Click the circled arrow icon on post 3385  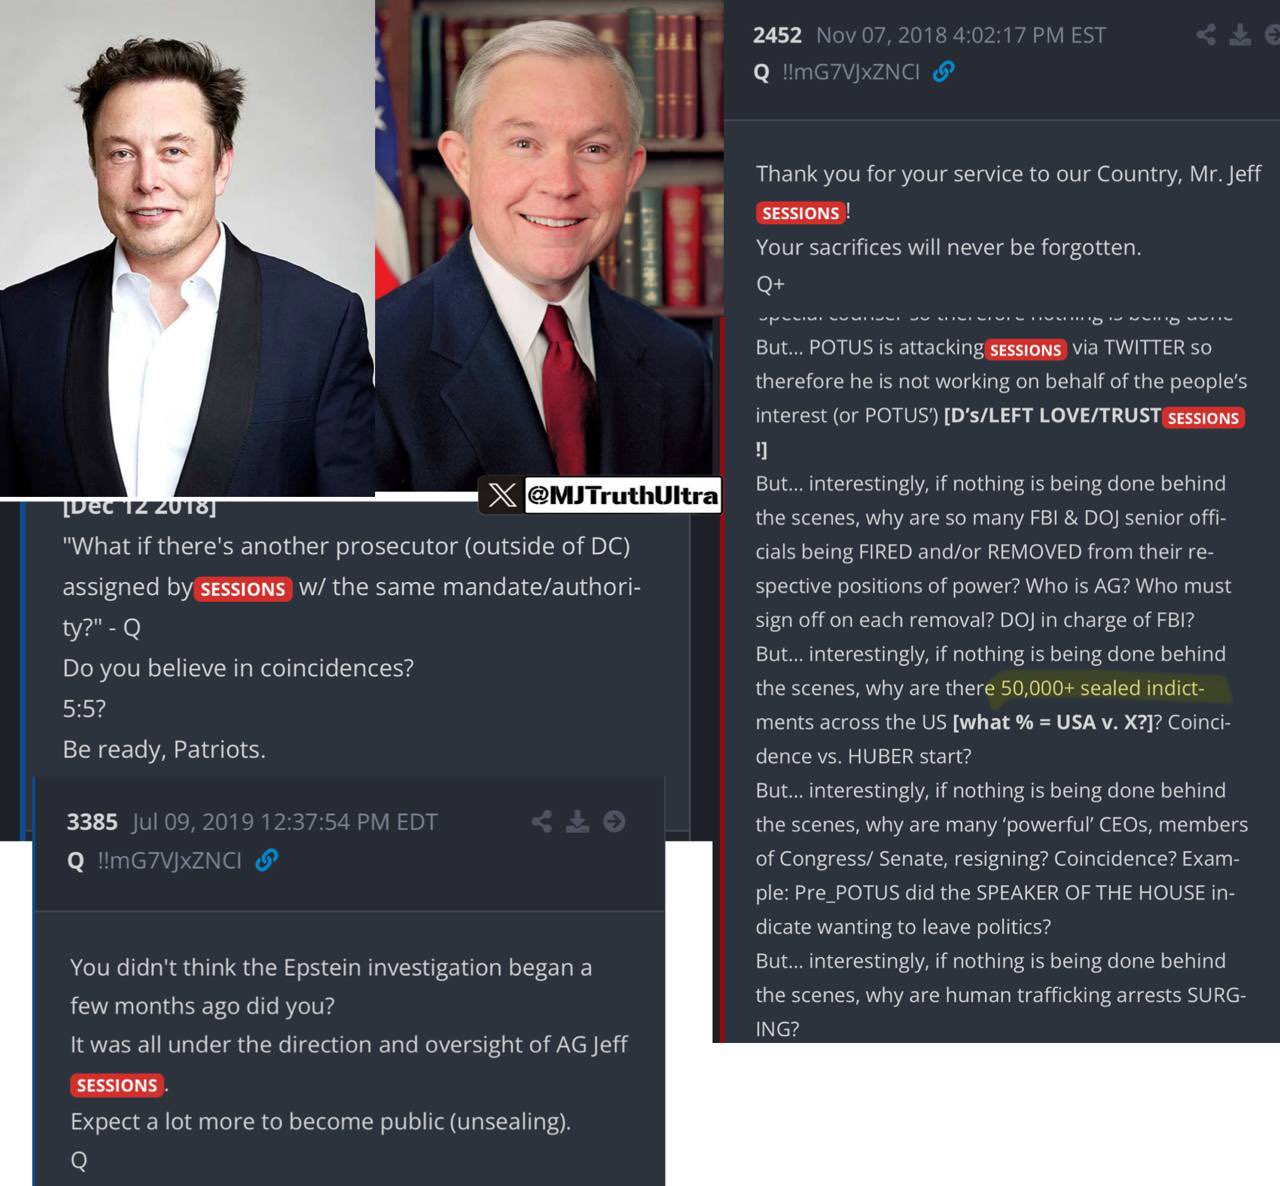point(614,822)
